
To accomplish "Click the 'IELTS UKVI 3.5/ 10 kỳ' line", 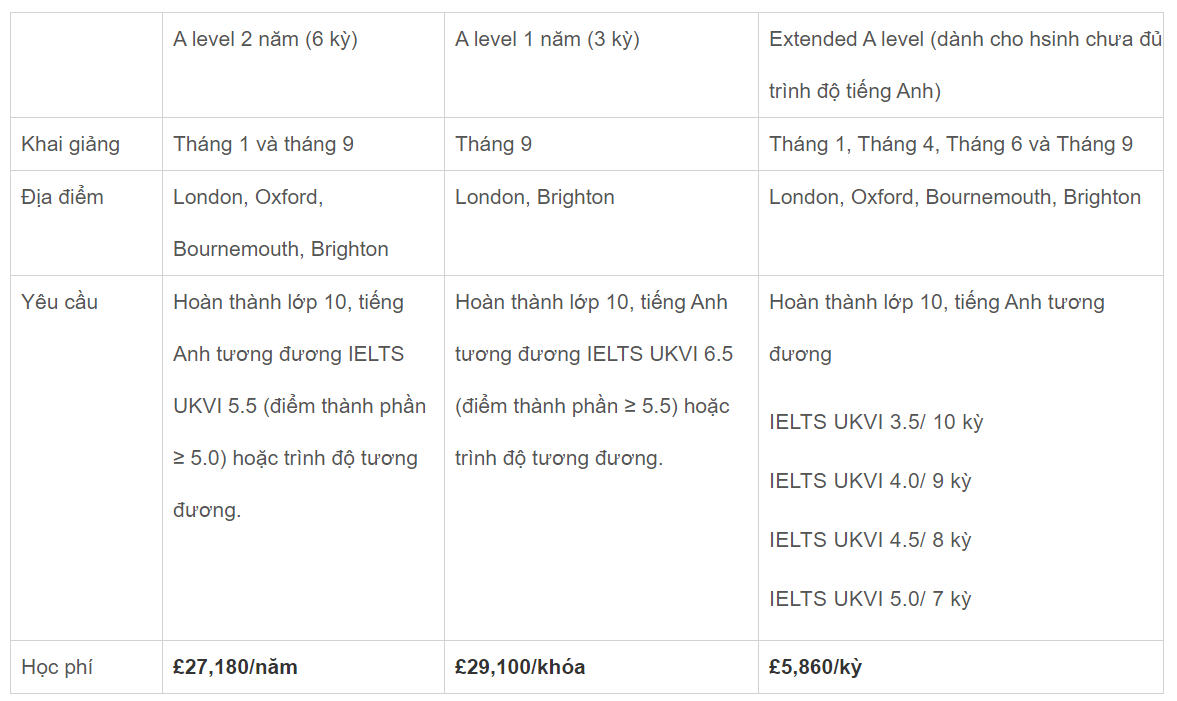I will [876, 422].
